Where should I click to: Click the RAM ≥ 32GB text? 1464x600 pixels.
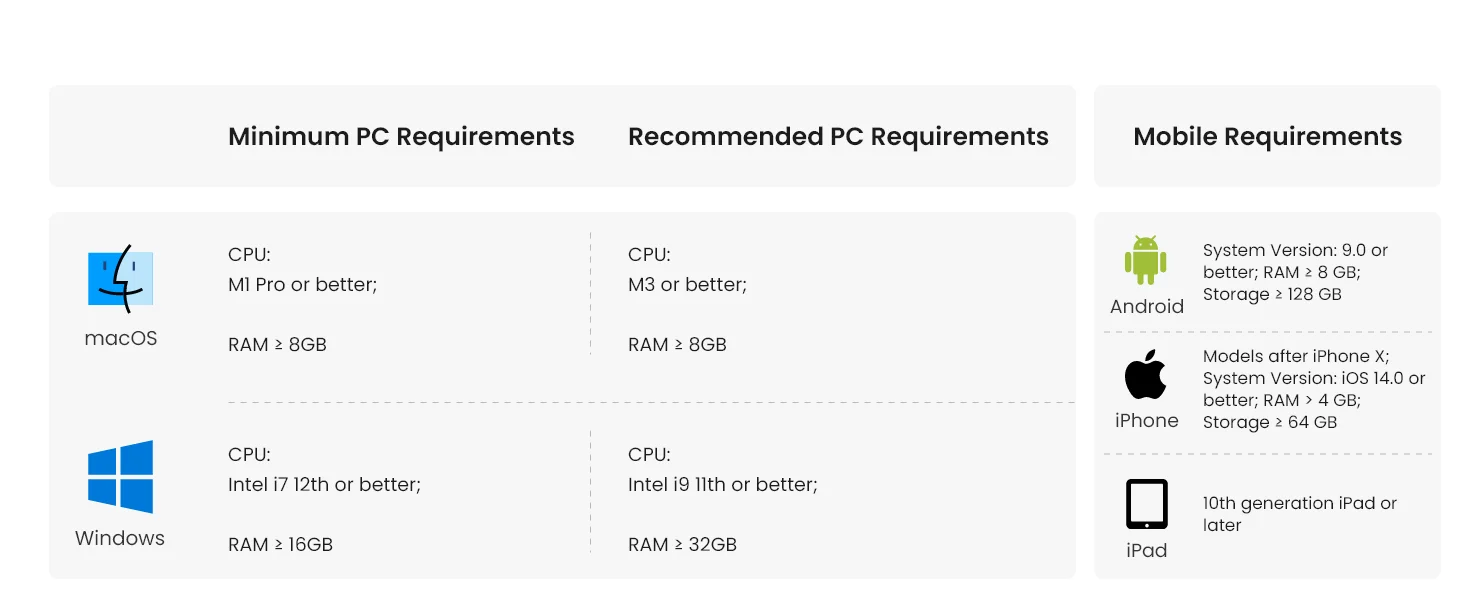point(682,544)
